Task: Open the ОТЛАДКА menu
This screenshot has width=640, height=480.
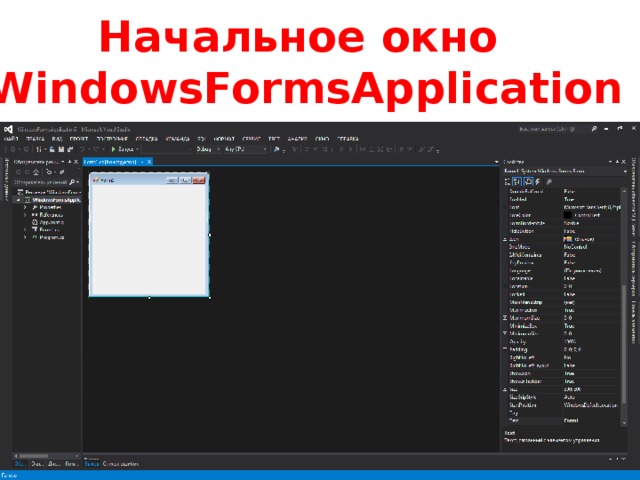Action: pyautogui.click(x=147, y=139)
